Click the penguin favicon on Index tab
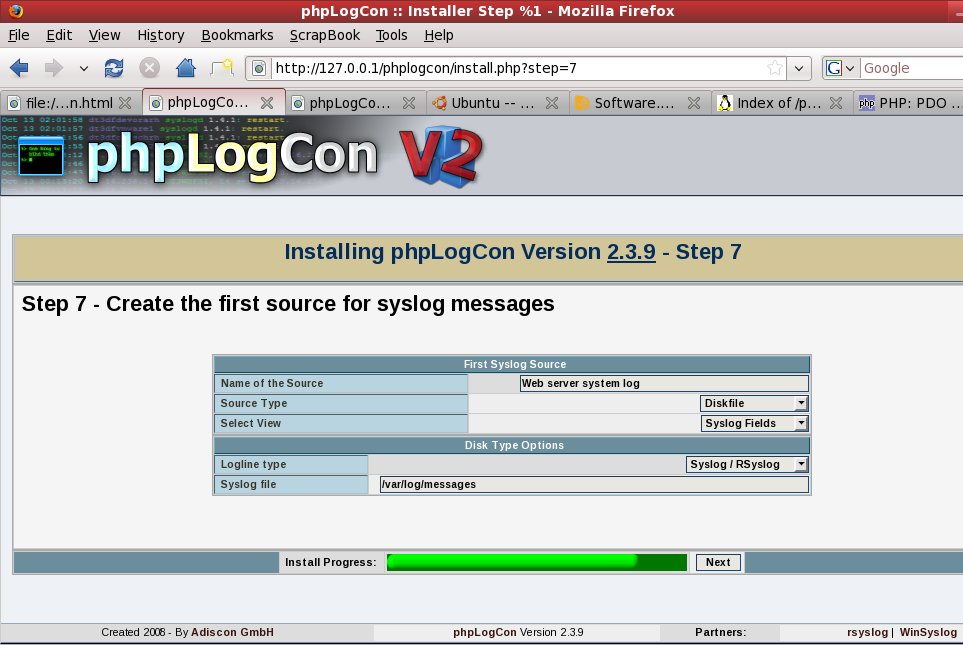This screenshot has width=963, height=645. click(x=725, y=103)
